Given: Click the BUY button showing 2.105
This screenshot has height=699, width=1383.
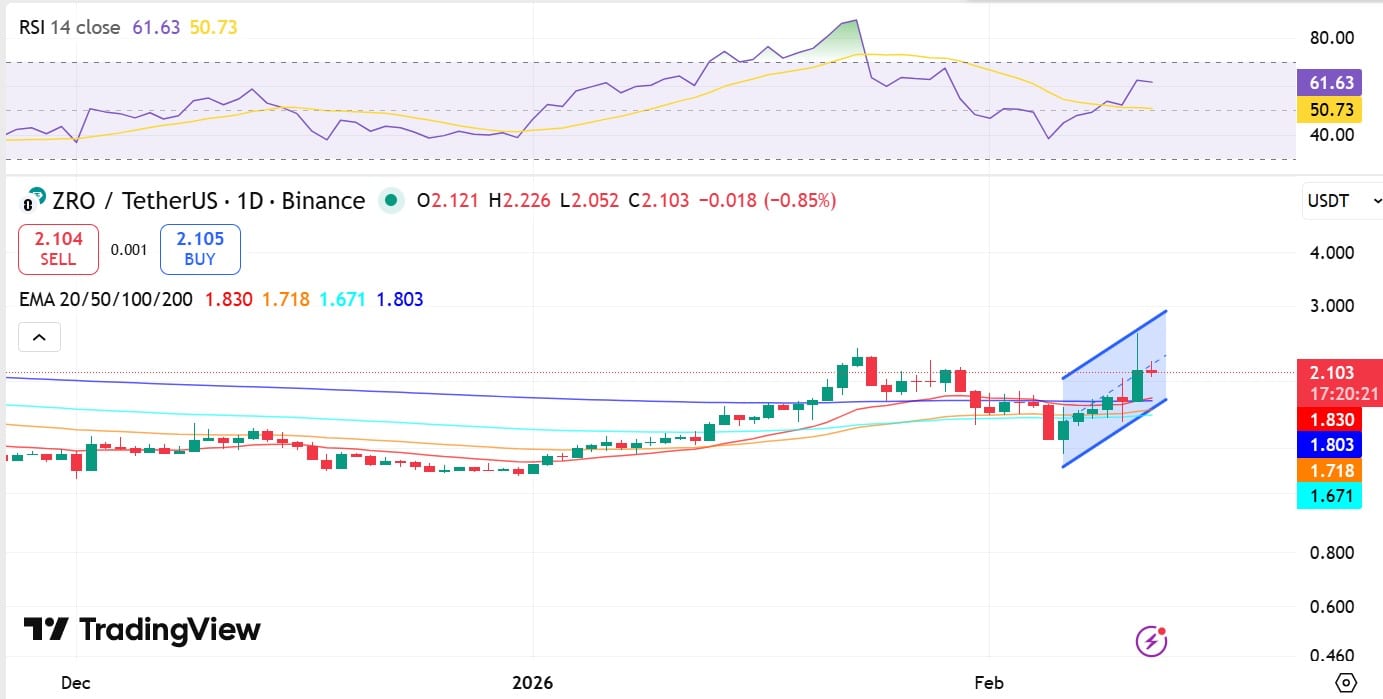Looking at the screenshot, I should point(200,248).
